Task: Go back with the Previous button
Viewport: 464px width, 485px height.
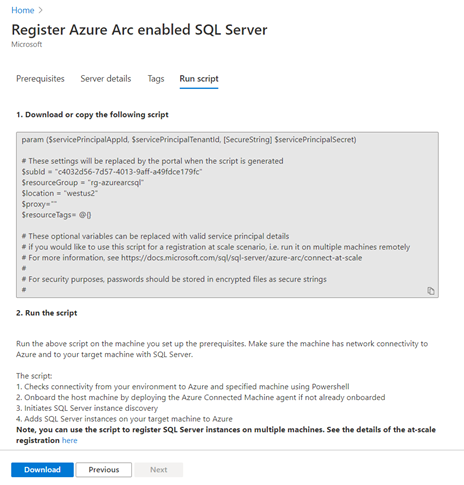Action: click(104, 470)
